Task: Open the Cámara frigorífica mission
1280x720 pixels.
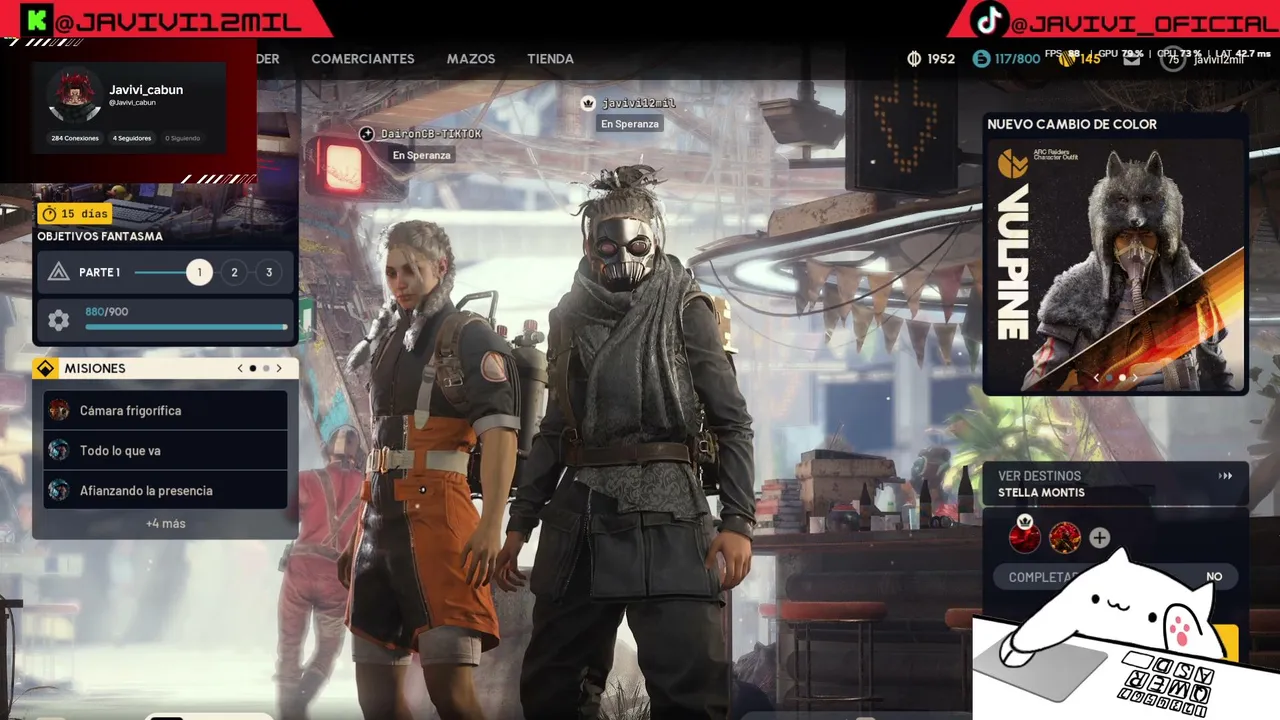Action: click(166, 410)
